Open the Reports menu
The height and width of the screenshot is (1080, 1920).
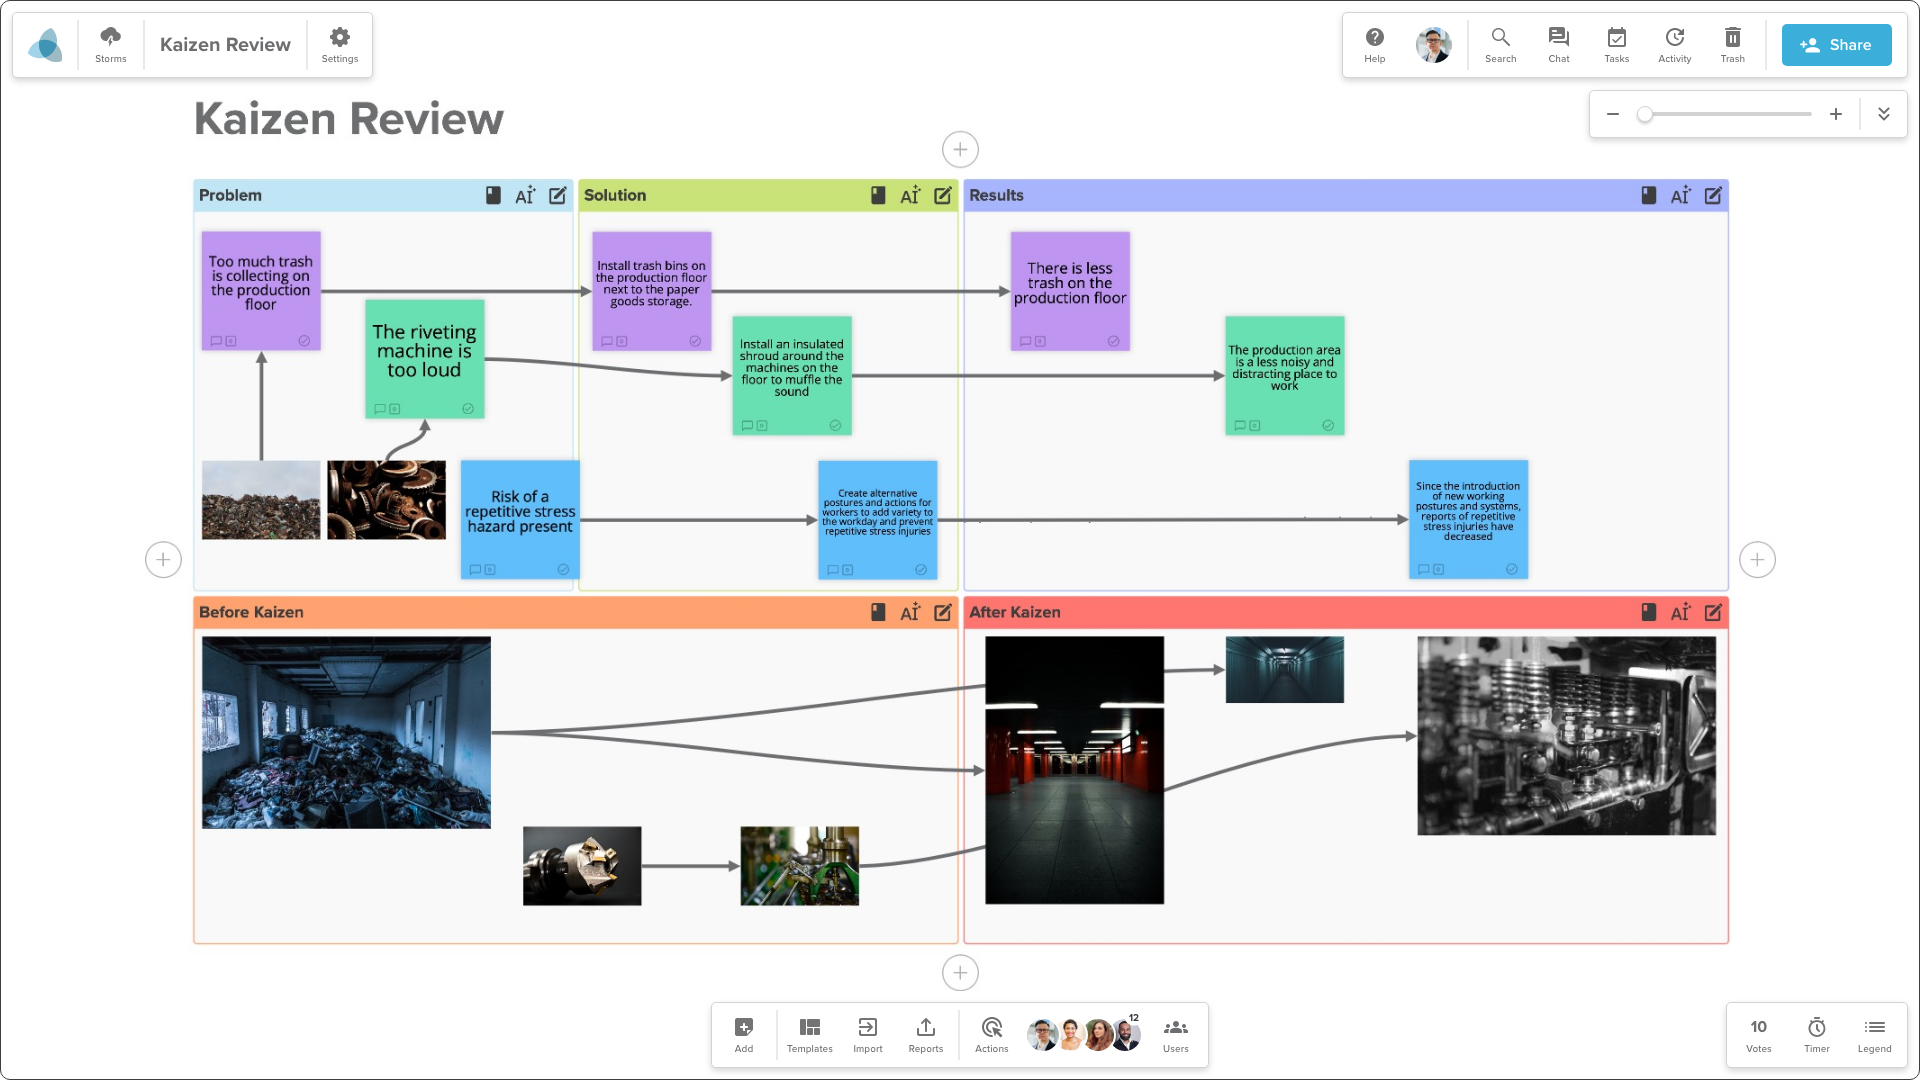pyautogui.click(x=925, y=1034)
